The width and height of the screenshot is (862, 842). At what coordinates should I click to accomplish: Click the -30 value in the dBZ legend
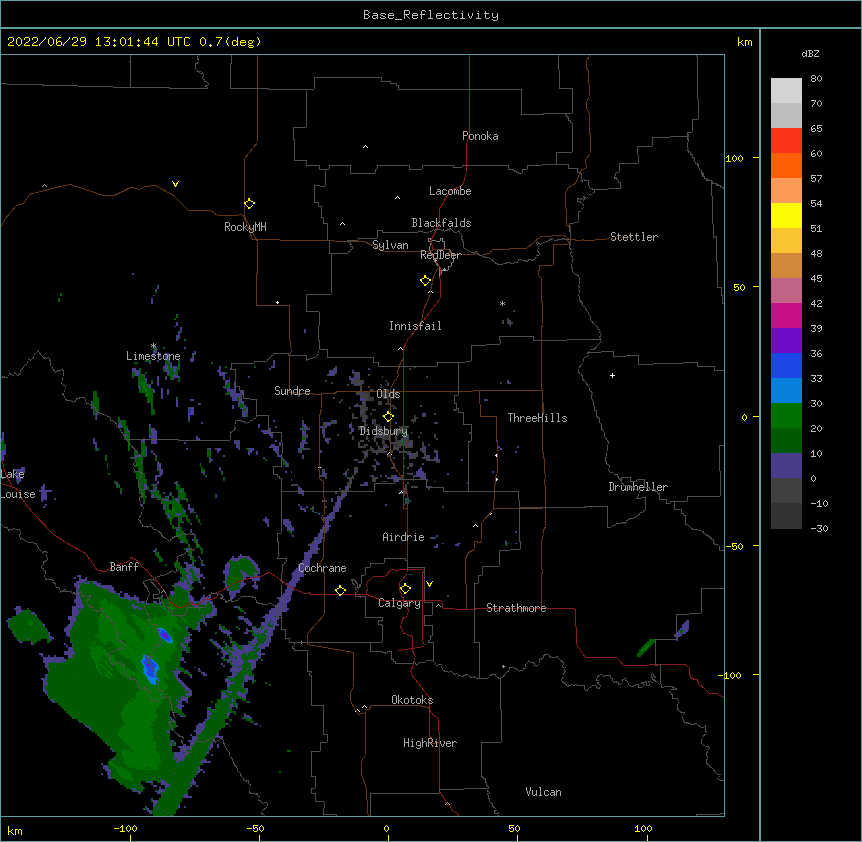click(x=819, y=528)
